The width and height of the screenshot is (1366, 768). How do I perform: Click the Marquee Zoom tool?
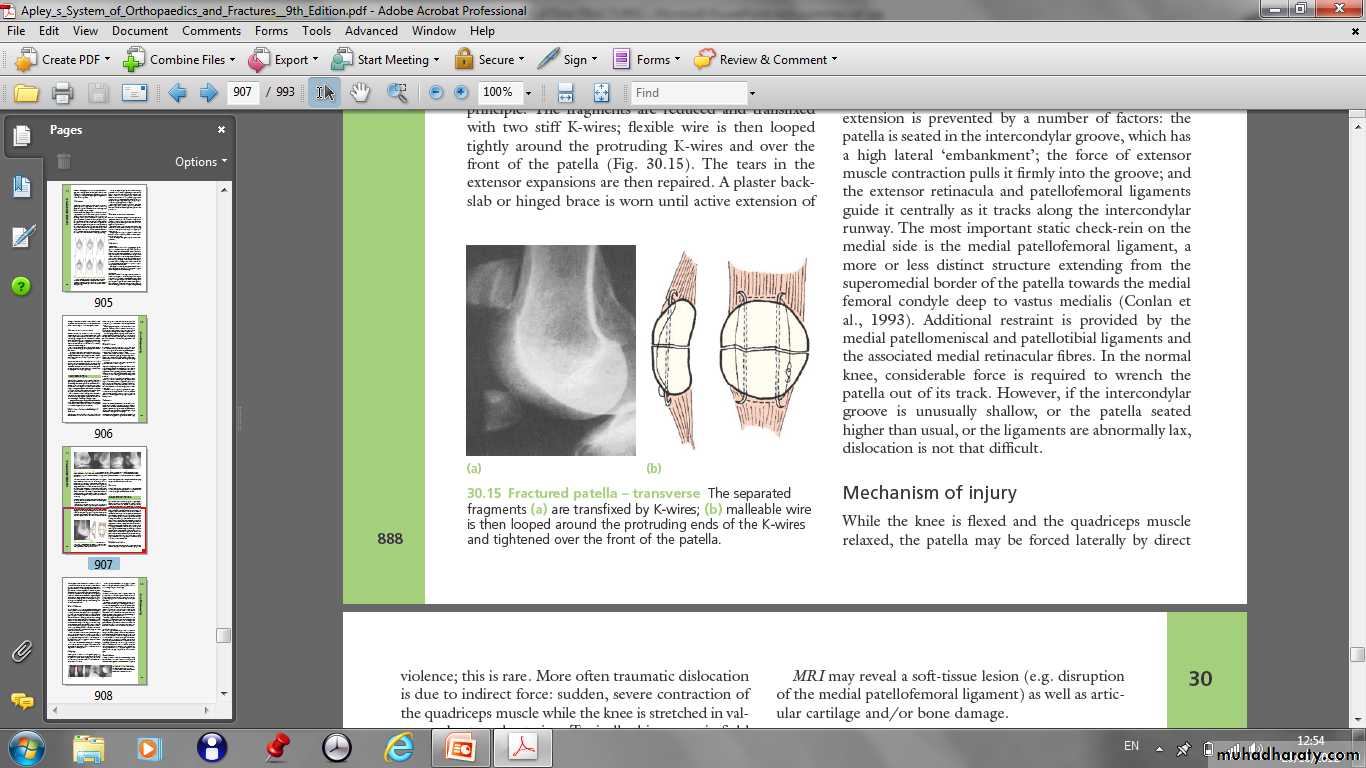[x=397, y=93]
